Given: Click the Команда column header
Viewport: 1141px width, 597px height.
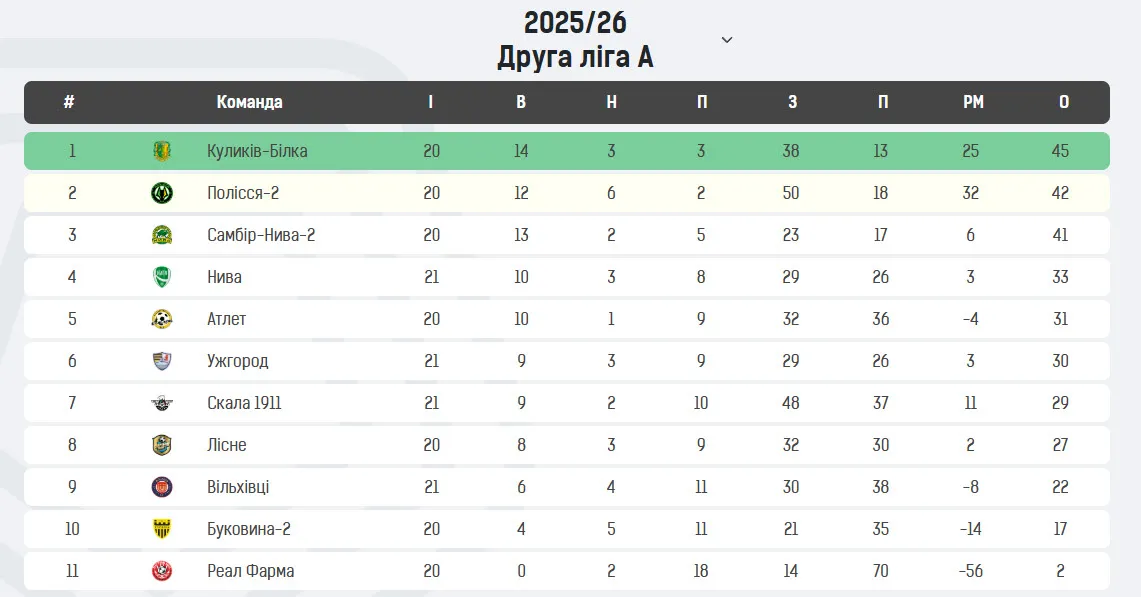Looking at the screenshot, I should [249, 102].
